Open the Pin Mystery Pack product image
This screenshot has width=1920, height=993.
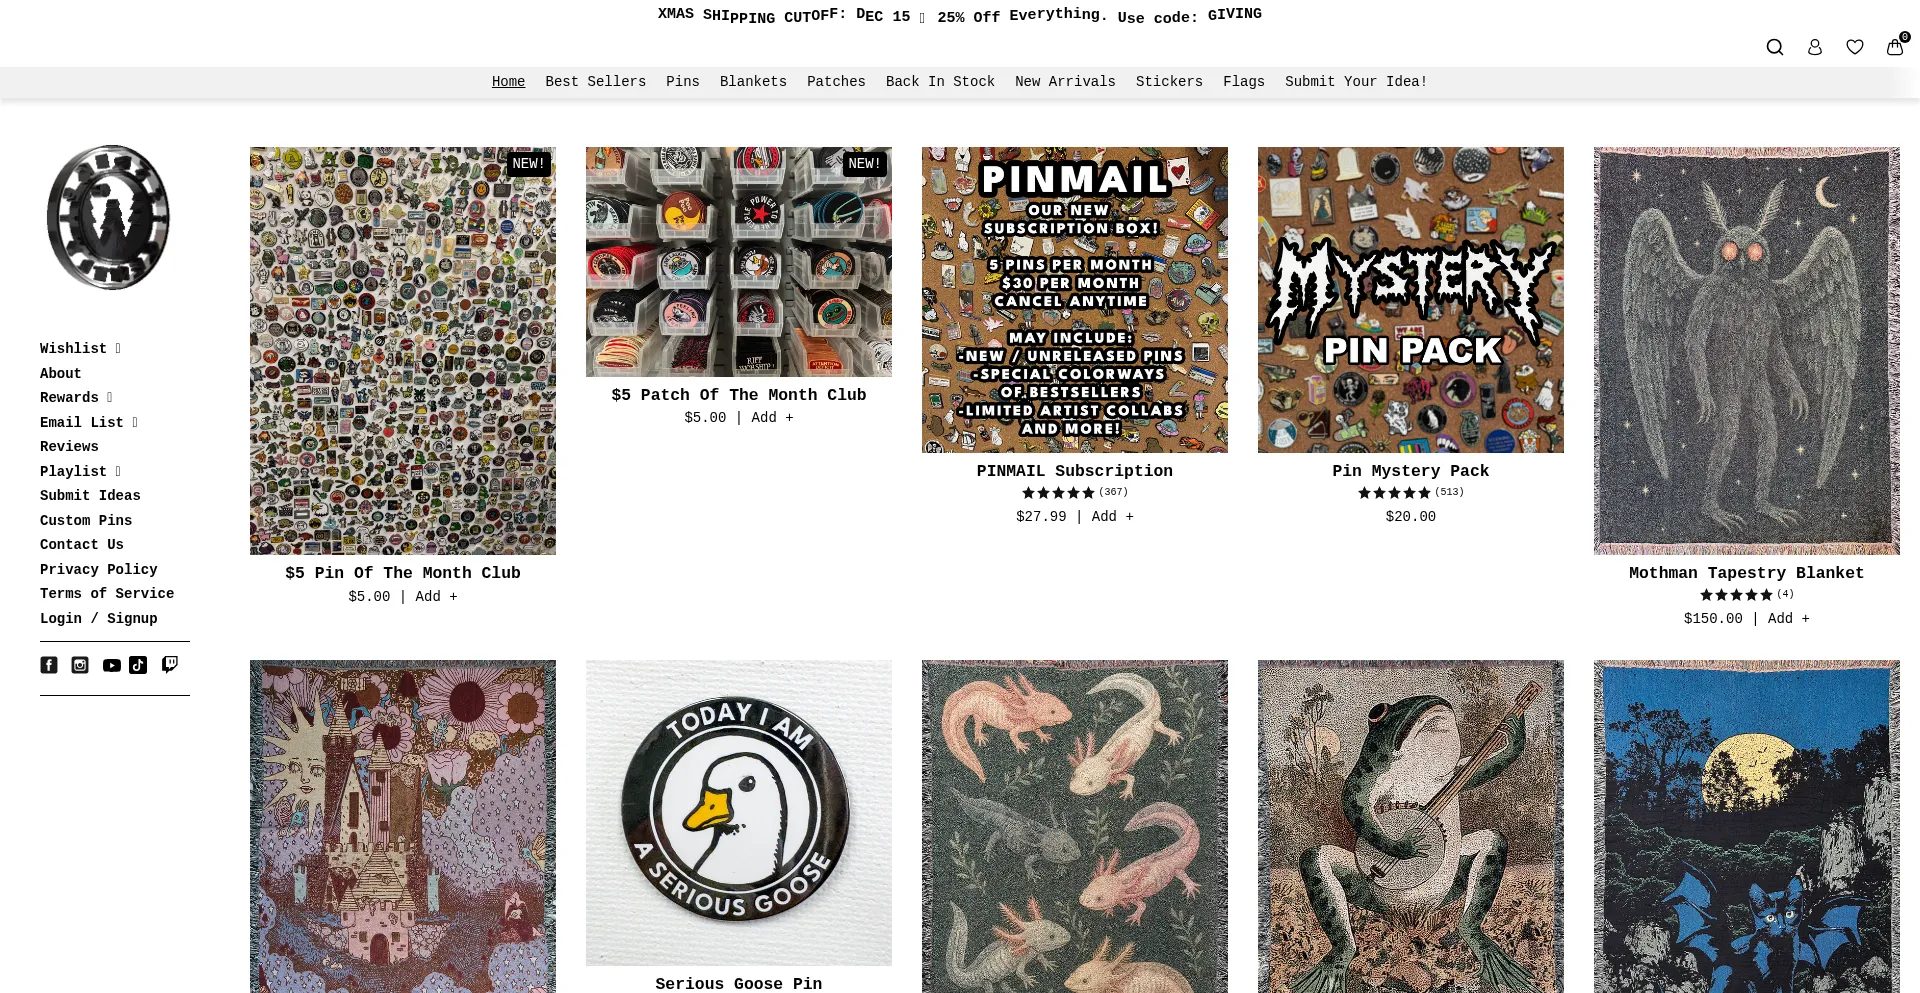coord(1410,300)
